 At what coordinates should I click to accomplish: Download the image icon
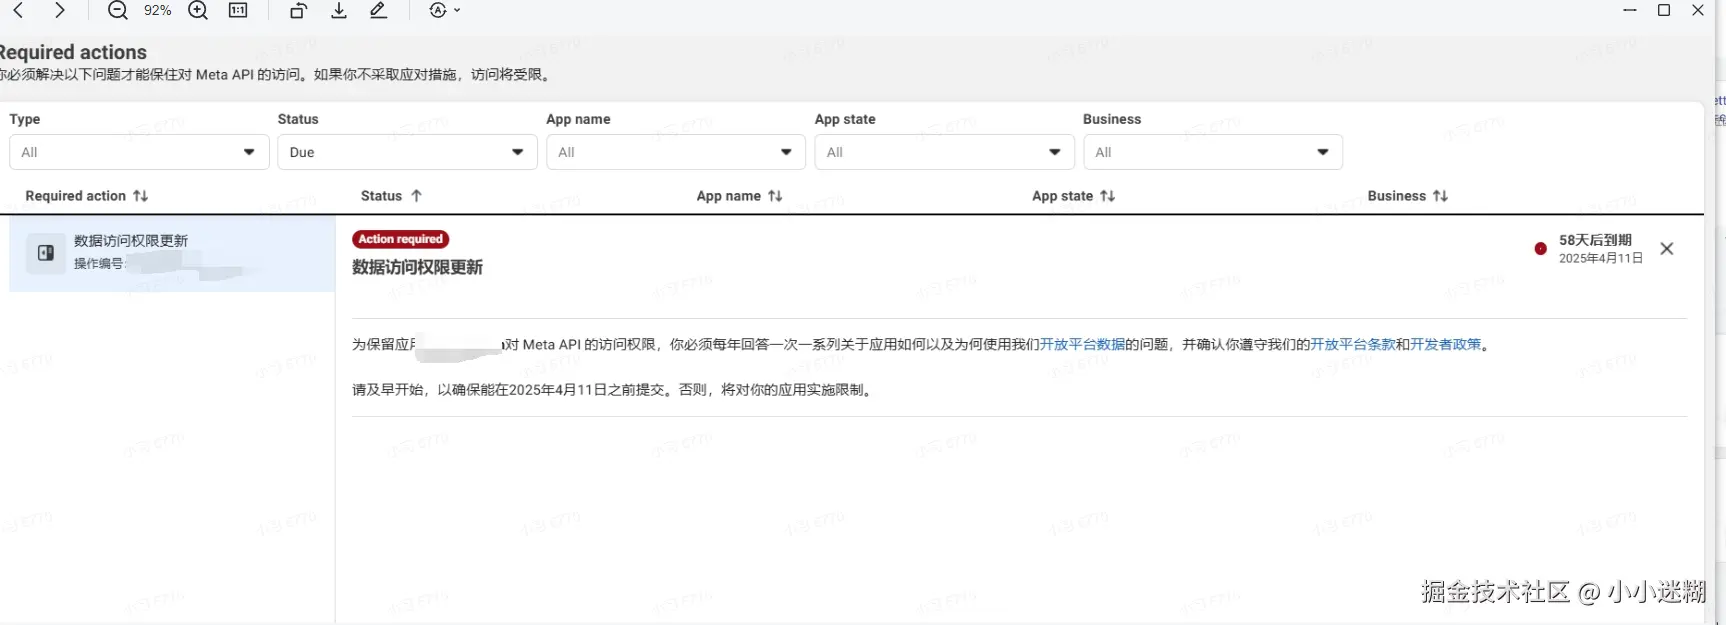[339, 10]
